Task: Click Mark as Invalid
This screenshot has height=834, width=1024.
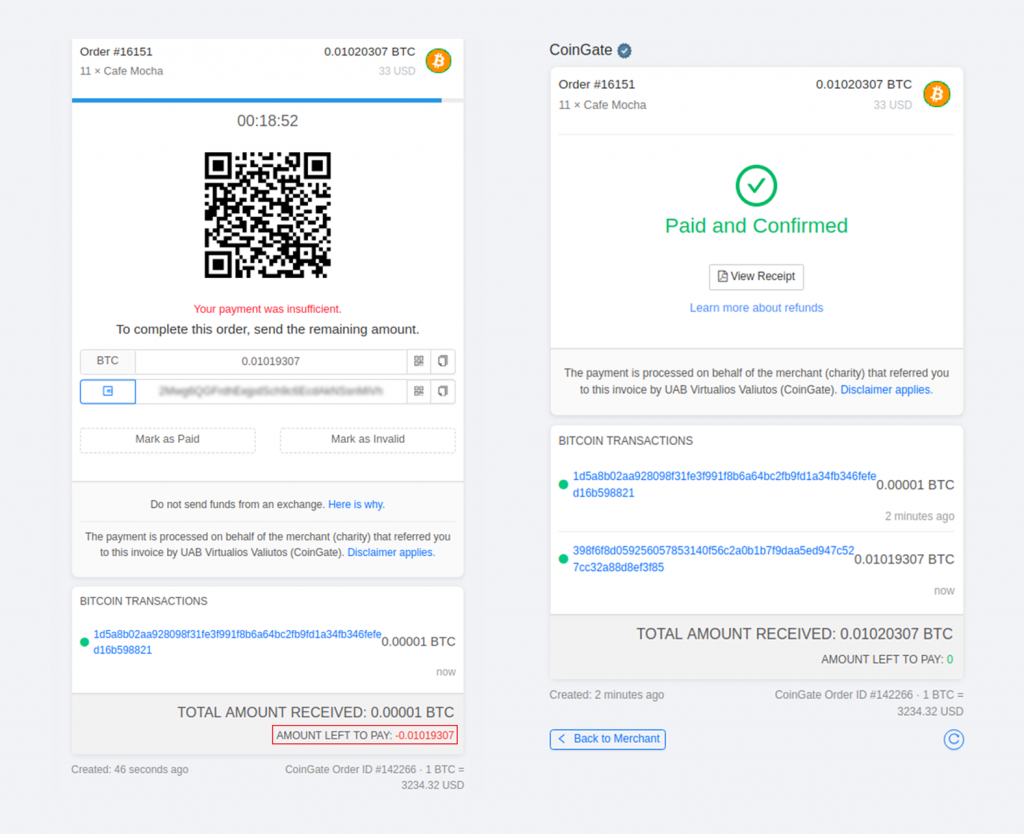Action: click(368, 440)
